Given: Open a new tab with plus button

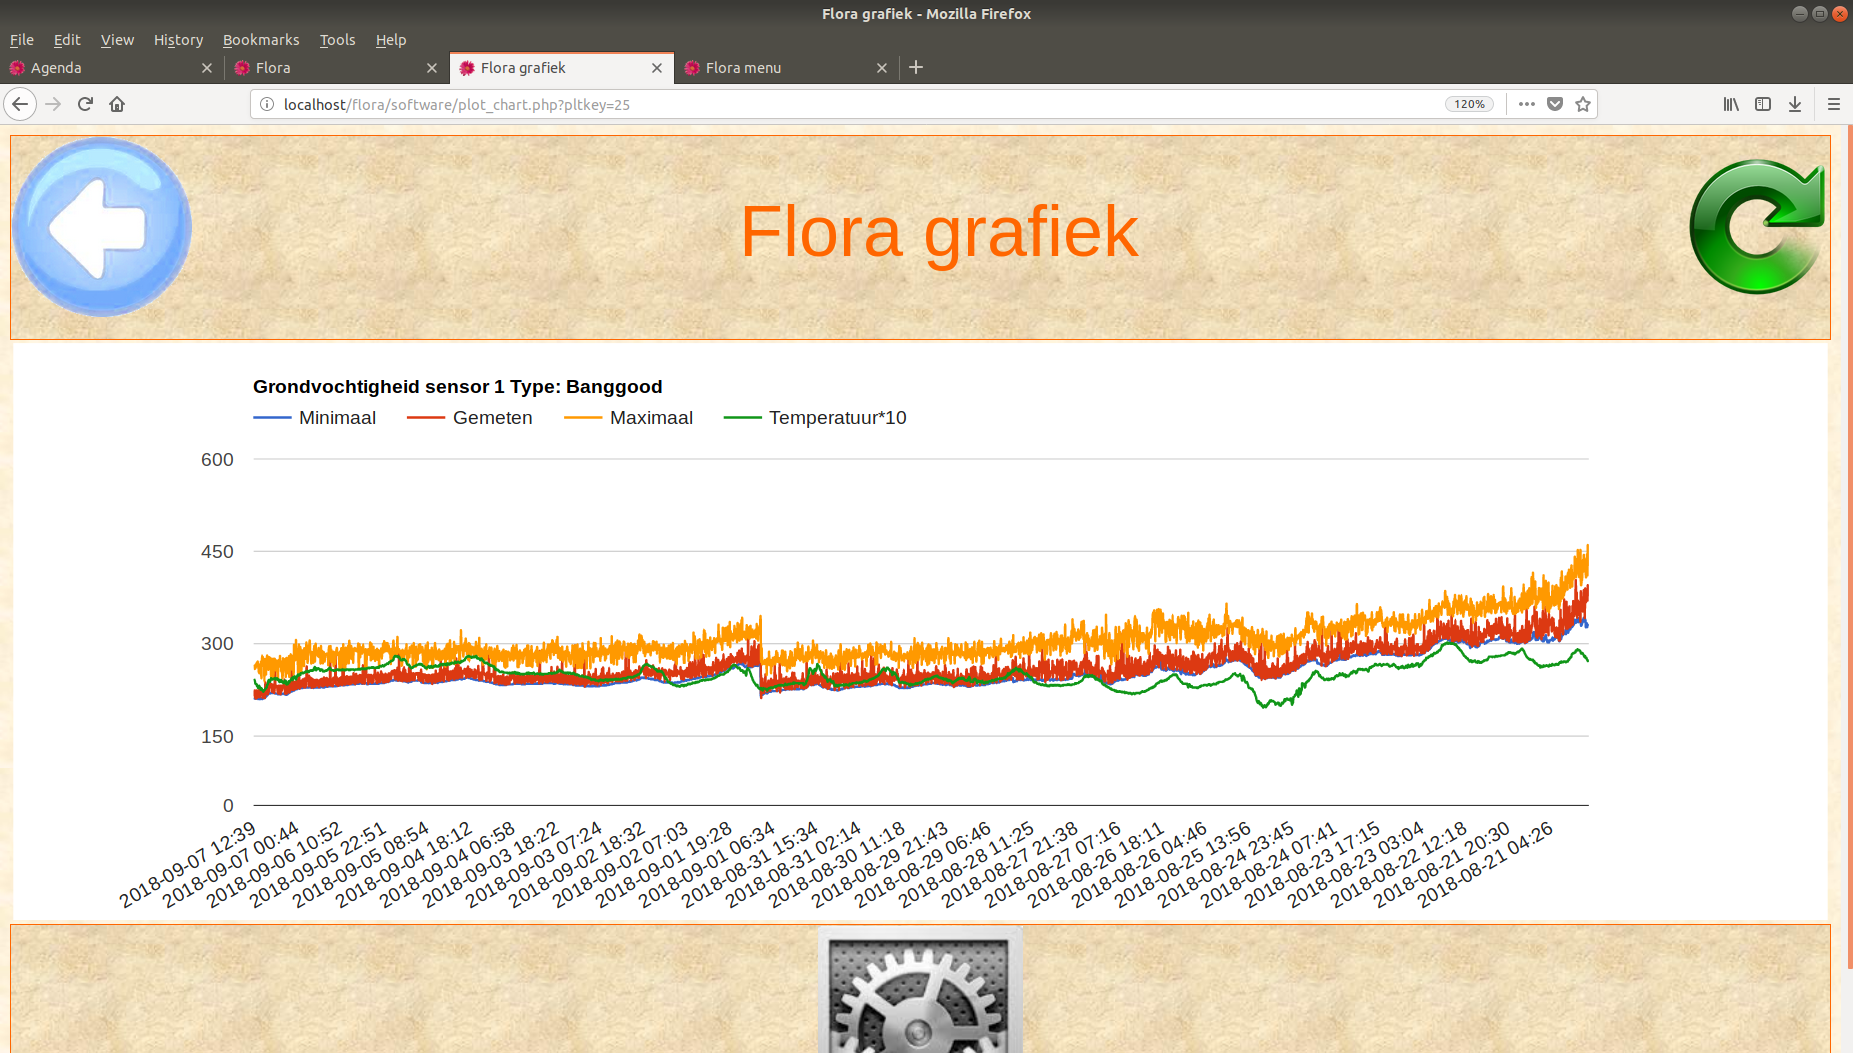Looking at the screenshot, I should [x=916, y=67].
